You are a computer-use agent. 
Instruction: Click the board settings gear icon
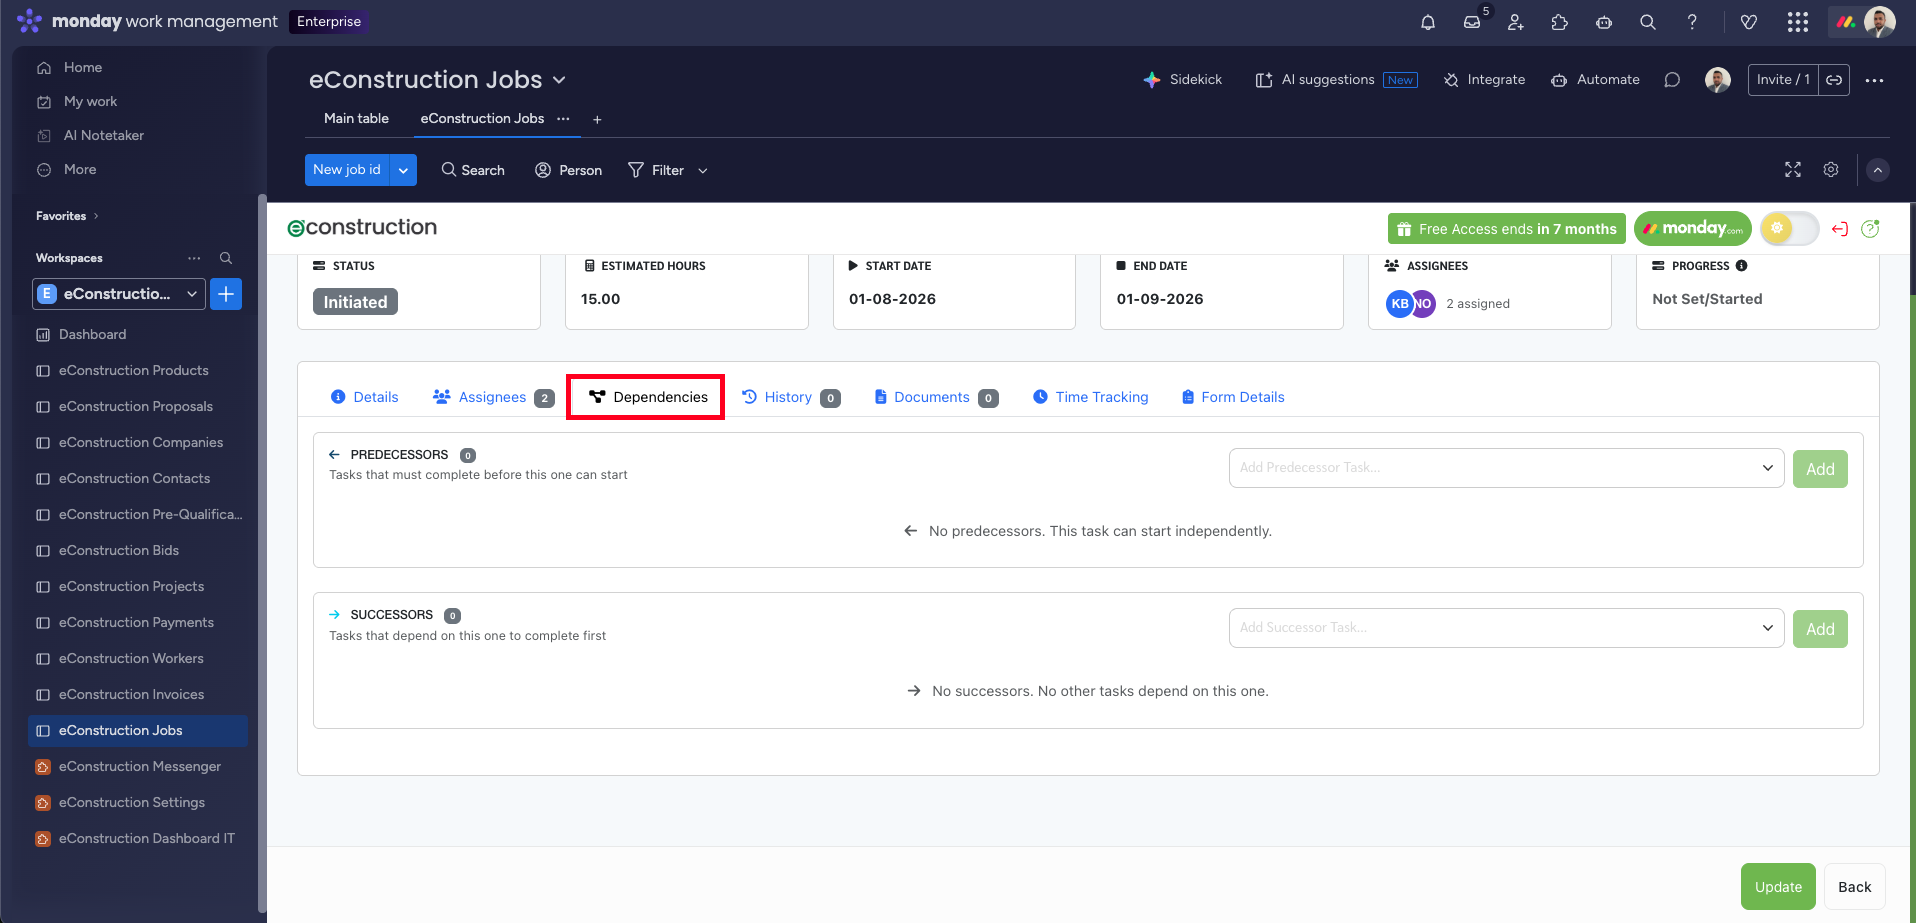coord(1830,170)
